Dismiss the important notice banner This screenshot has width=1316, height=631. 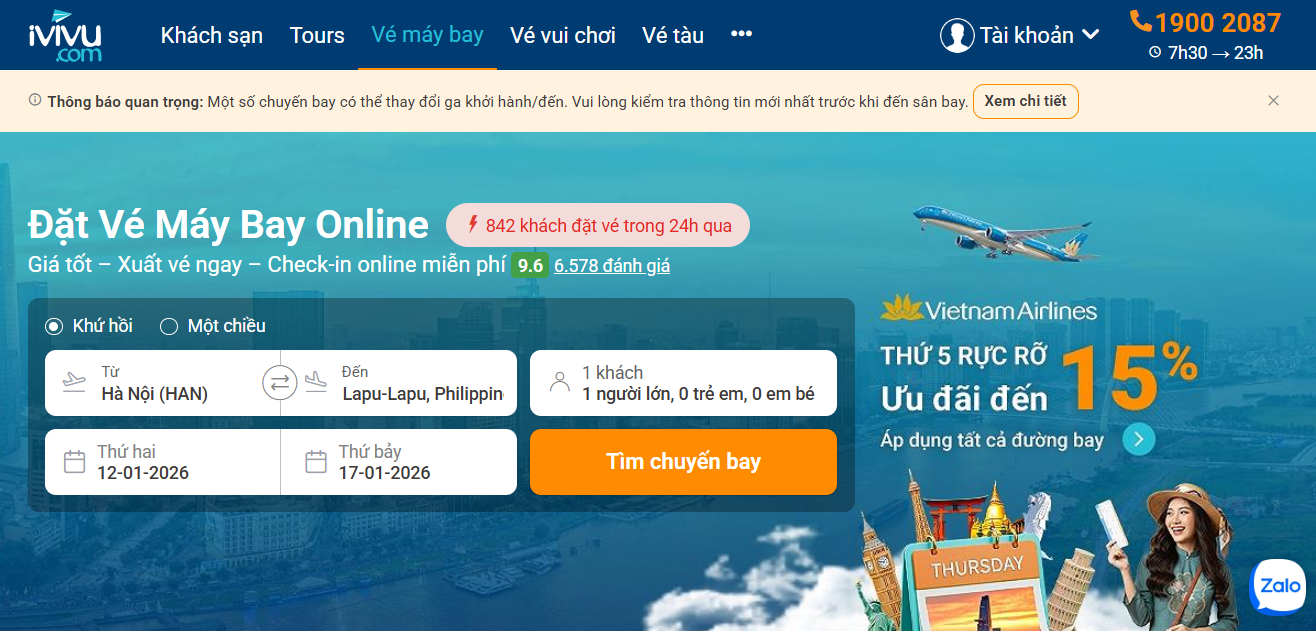pos(1273,101)
